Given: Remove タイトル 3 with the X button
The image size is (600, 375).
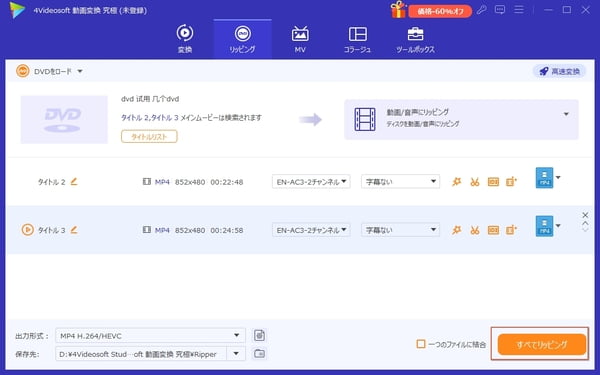Looking at the screenshot, I should [585, 215].
